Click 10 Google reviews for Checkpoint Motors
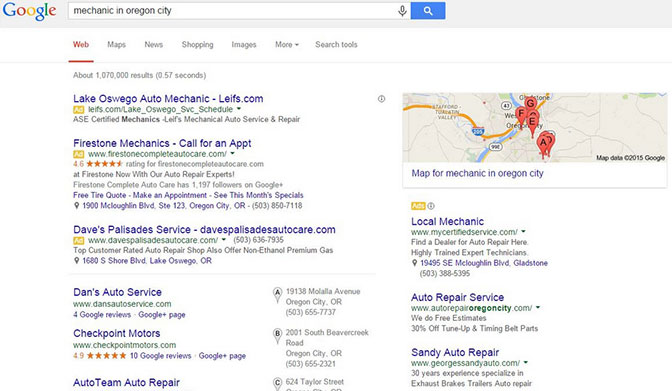 [161, 356]
